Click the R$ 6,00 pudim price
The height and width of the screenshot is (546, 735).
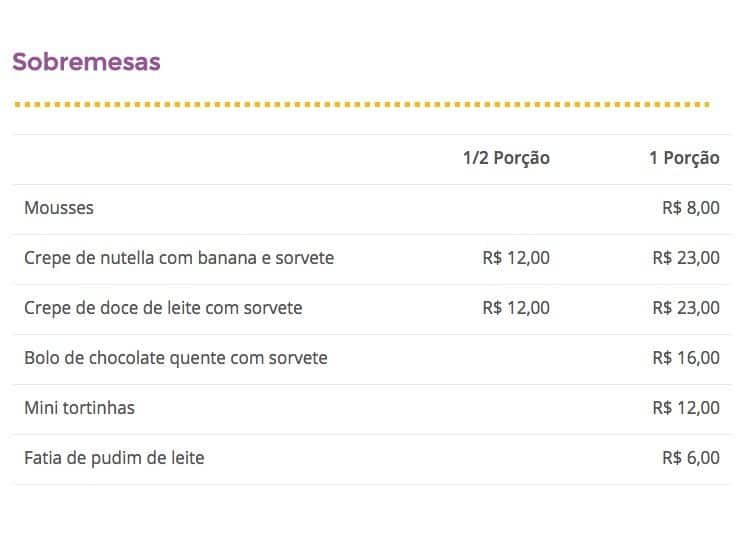tap(690, 458)
